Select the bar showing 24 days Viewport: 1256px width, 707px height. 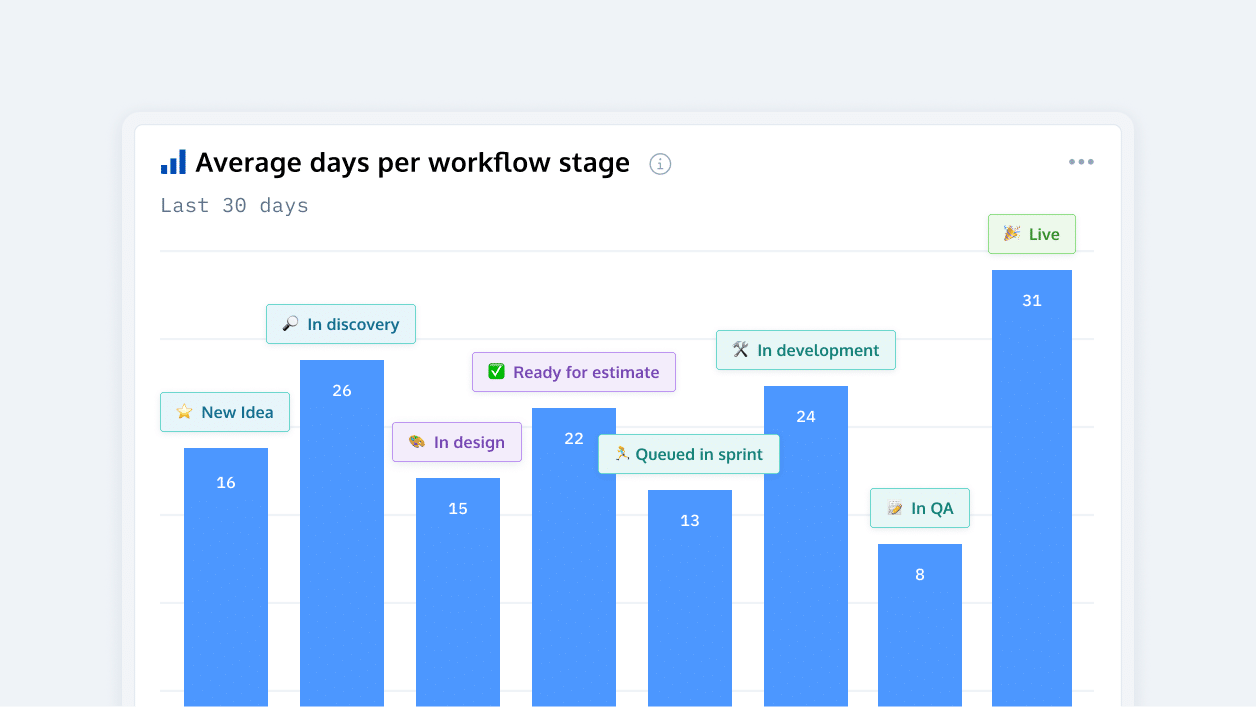pyautogui.click(x=806, y=546)
